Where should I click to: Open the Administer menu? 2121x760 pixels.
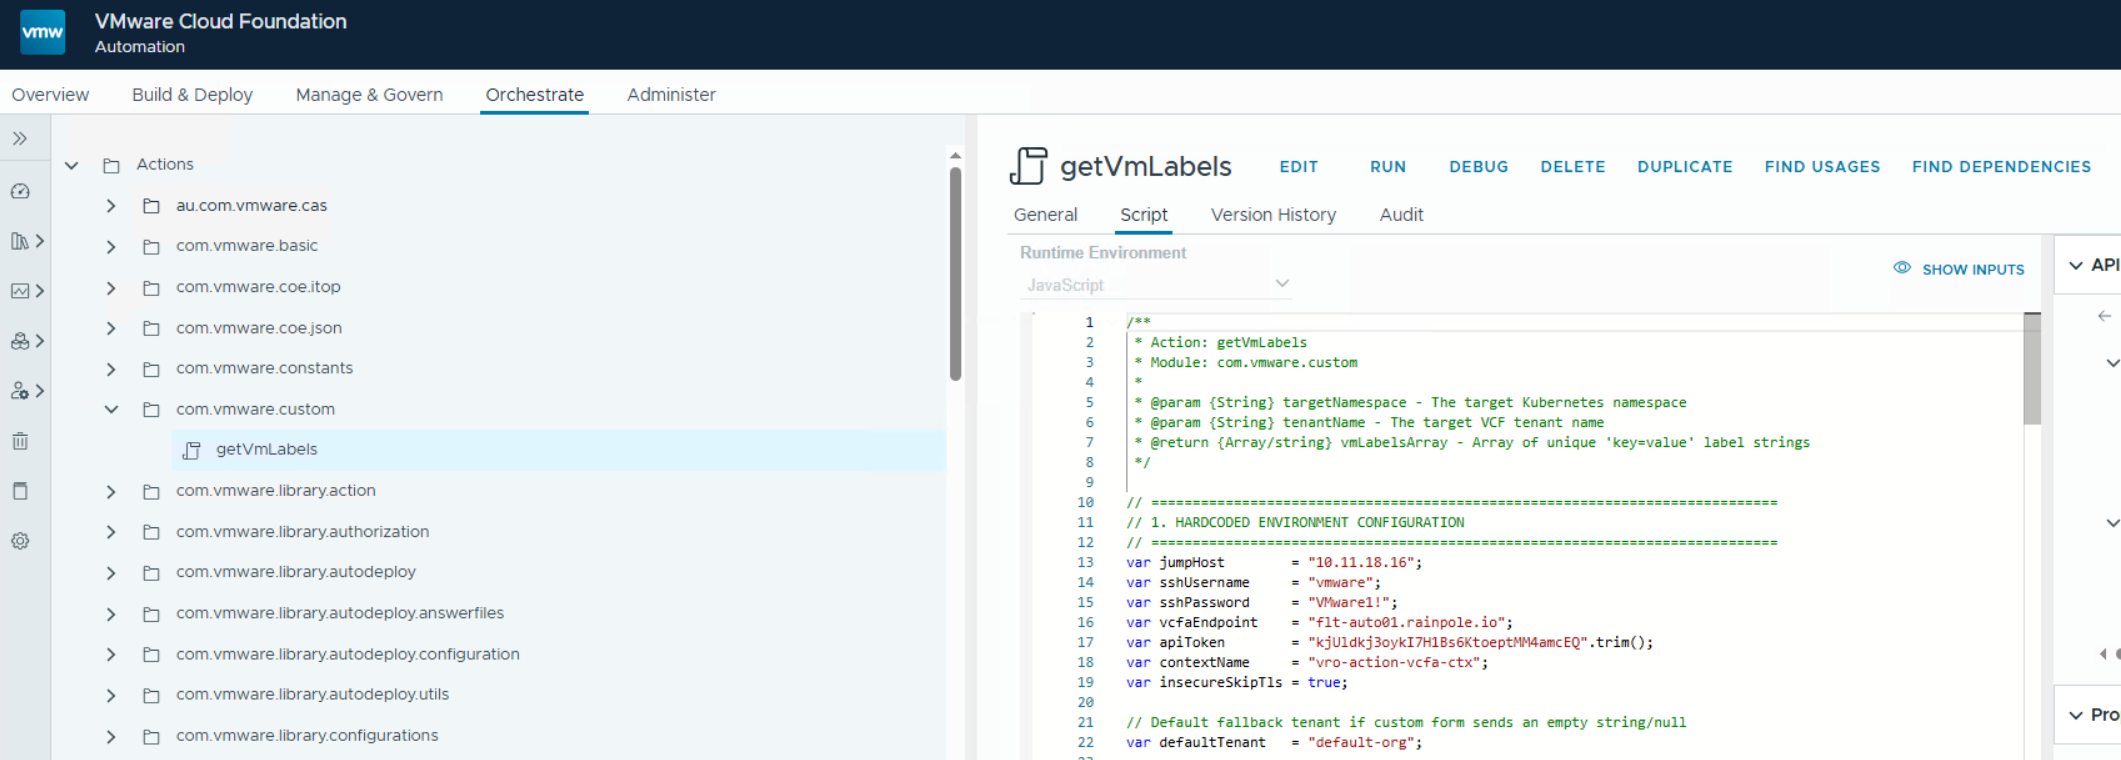(671, 95)
